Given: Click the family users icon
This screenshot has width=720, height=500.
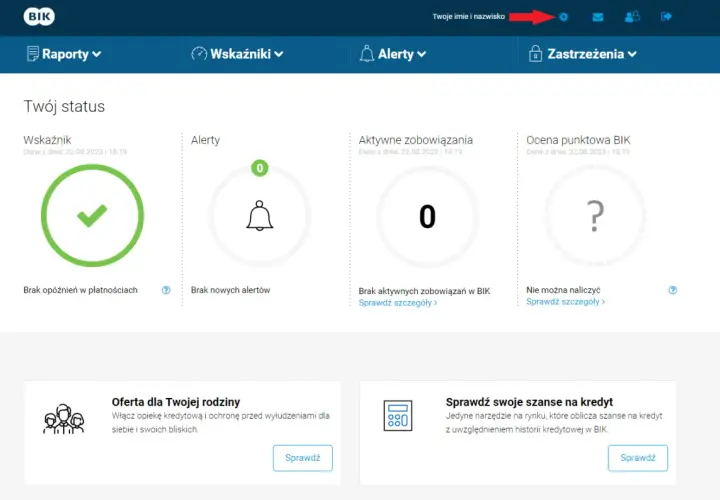Looking at the screenshot, I should pyautogui.click(x=632, y=17).
